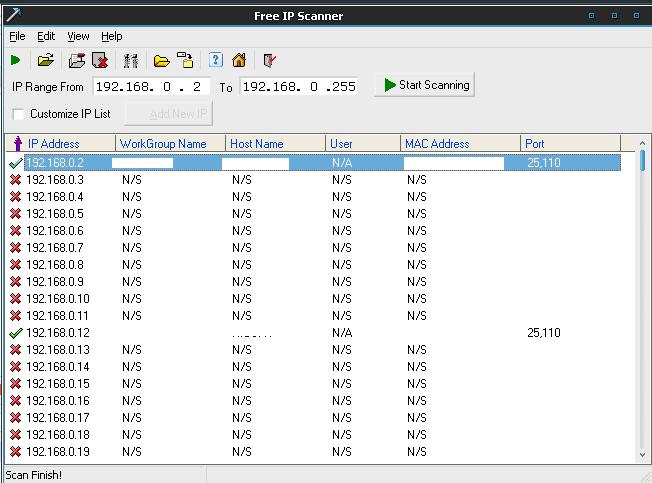This screenshot has height=483, width=652.
Task: Click the red X next to 192.168.0.3
Action: (x=15, y=180)
